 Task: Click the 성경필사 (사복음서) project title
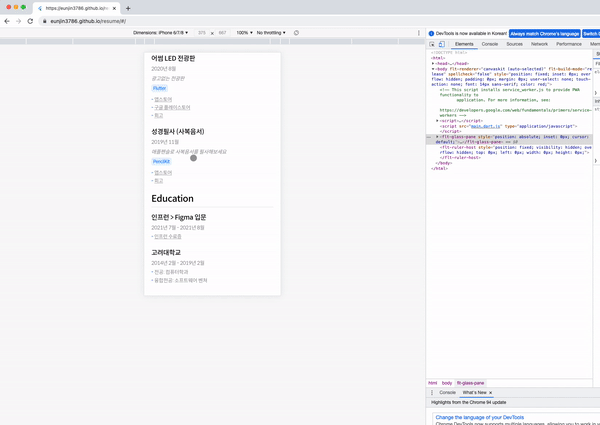coord(178,132)
